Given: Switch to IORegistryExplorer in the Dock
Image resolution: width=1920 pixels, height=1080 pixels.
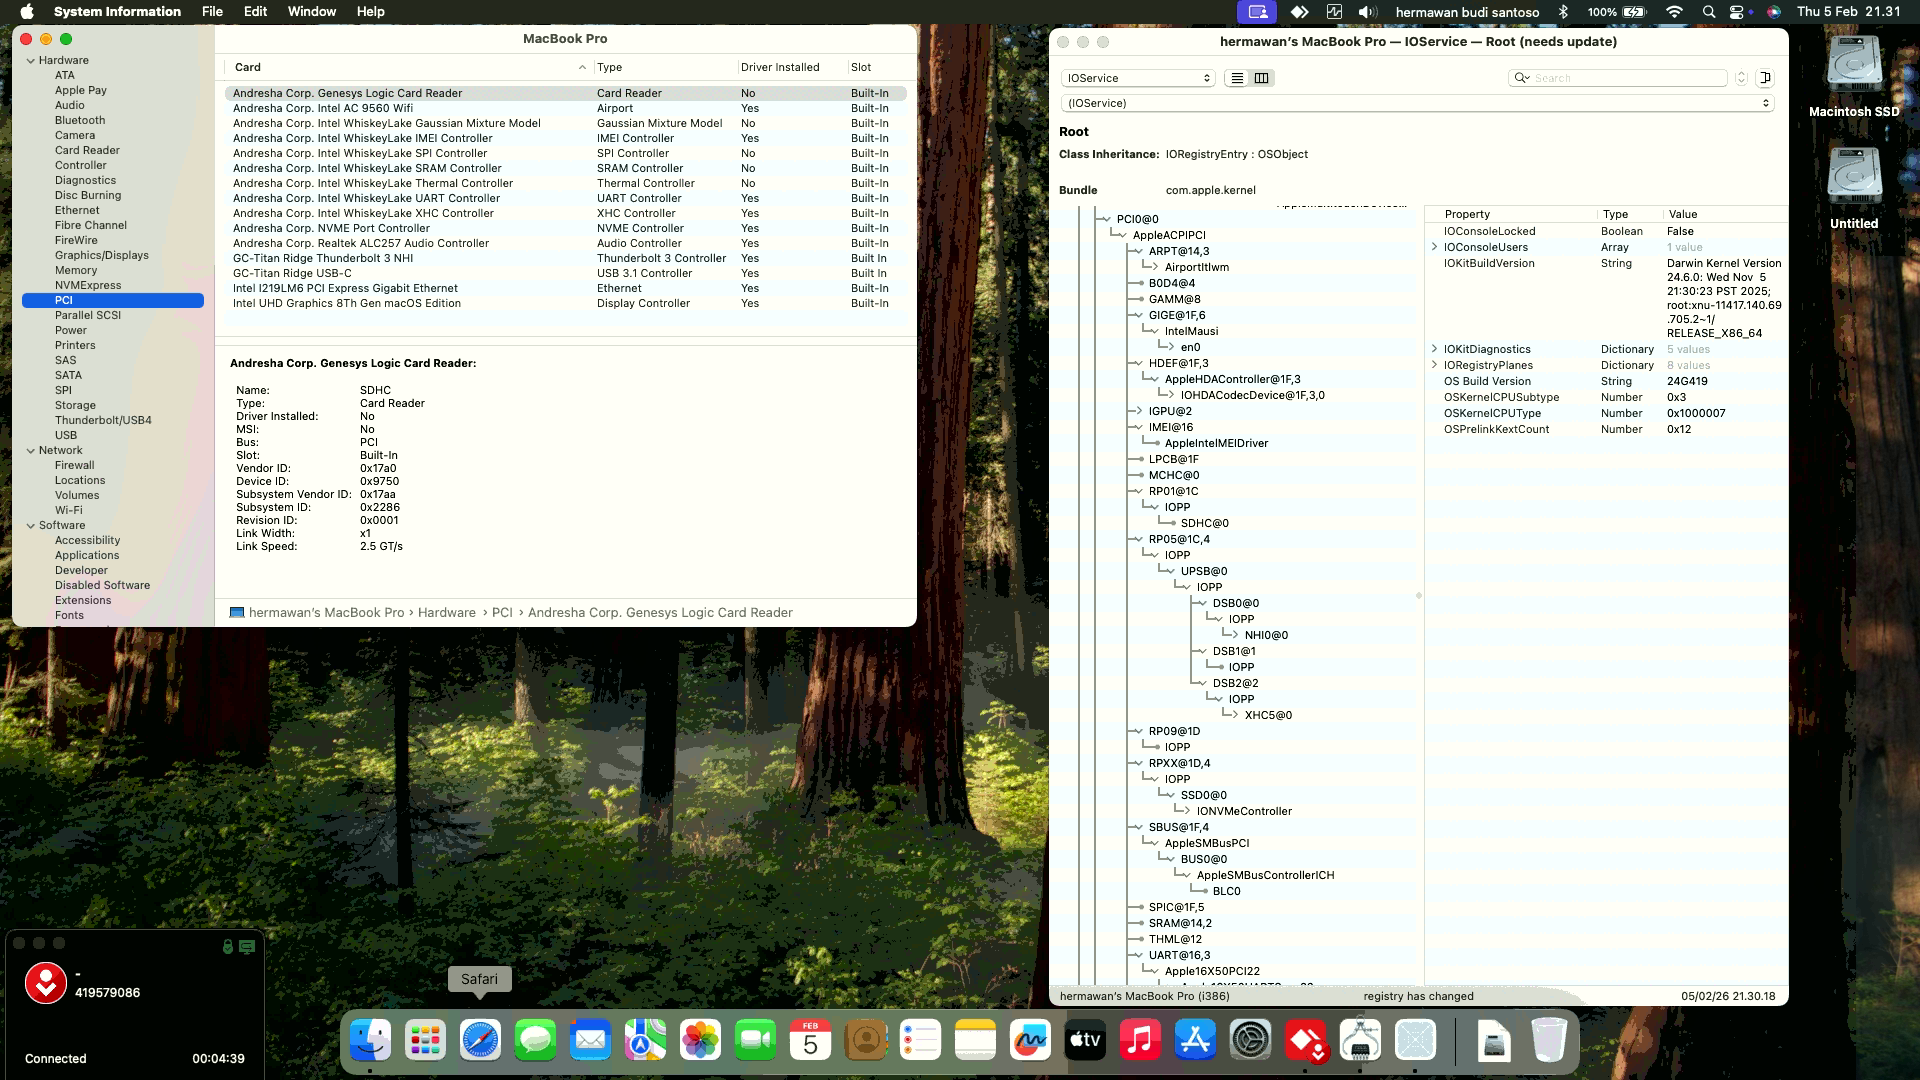Looking at the screenshot, I should tap(1415, 1041).
